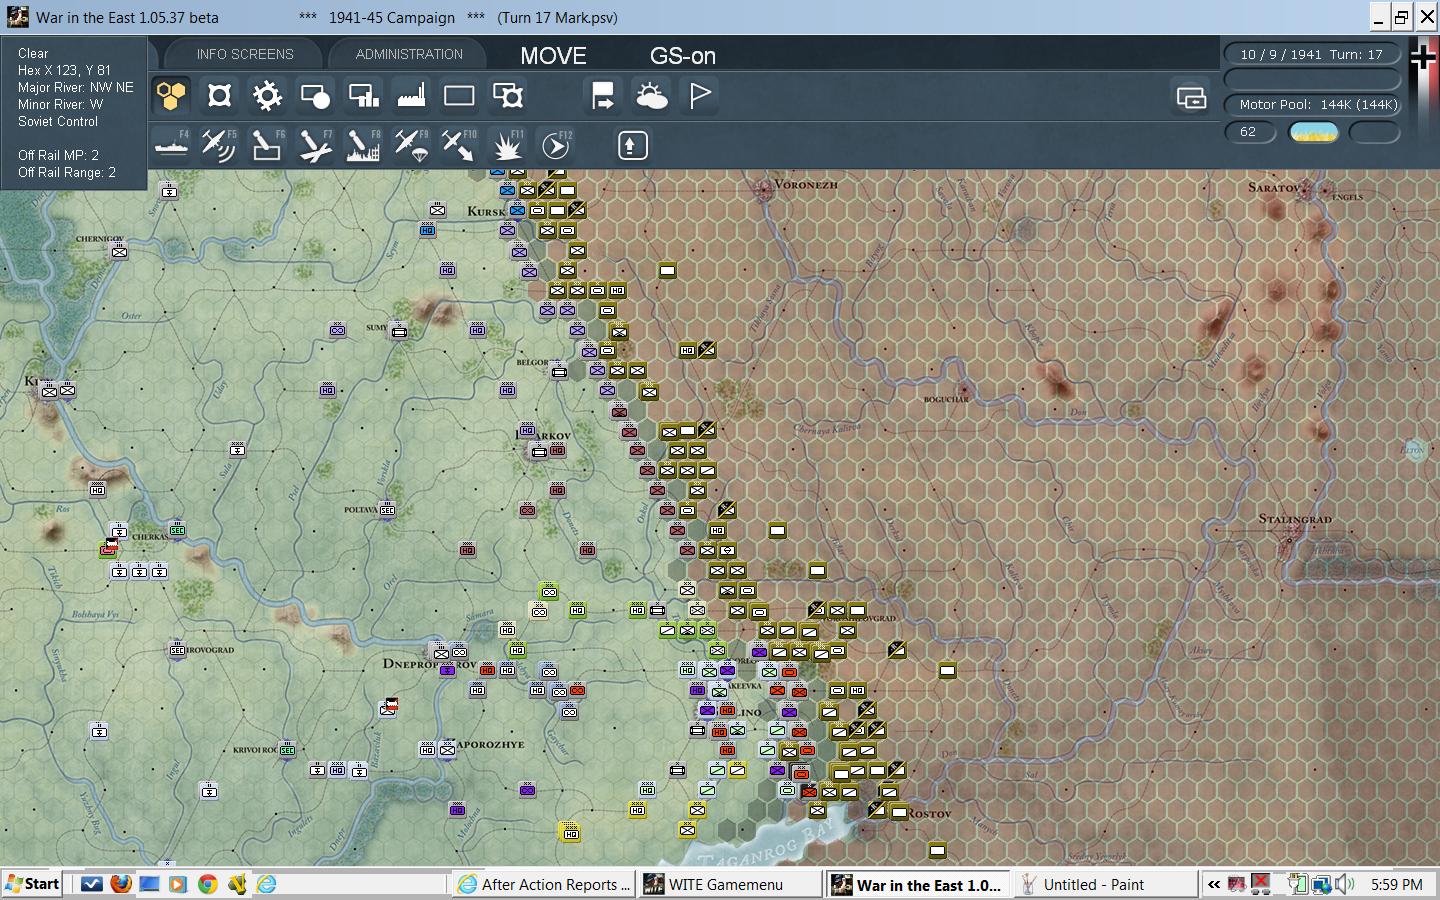Click the F11 explosion icon
Screen dimensions: 1440x900
[x=508, y=146]
